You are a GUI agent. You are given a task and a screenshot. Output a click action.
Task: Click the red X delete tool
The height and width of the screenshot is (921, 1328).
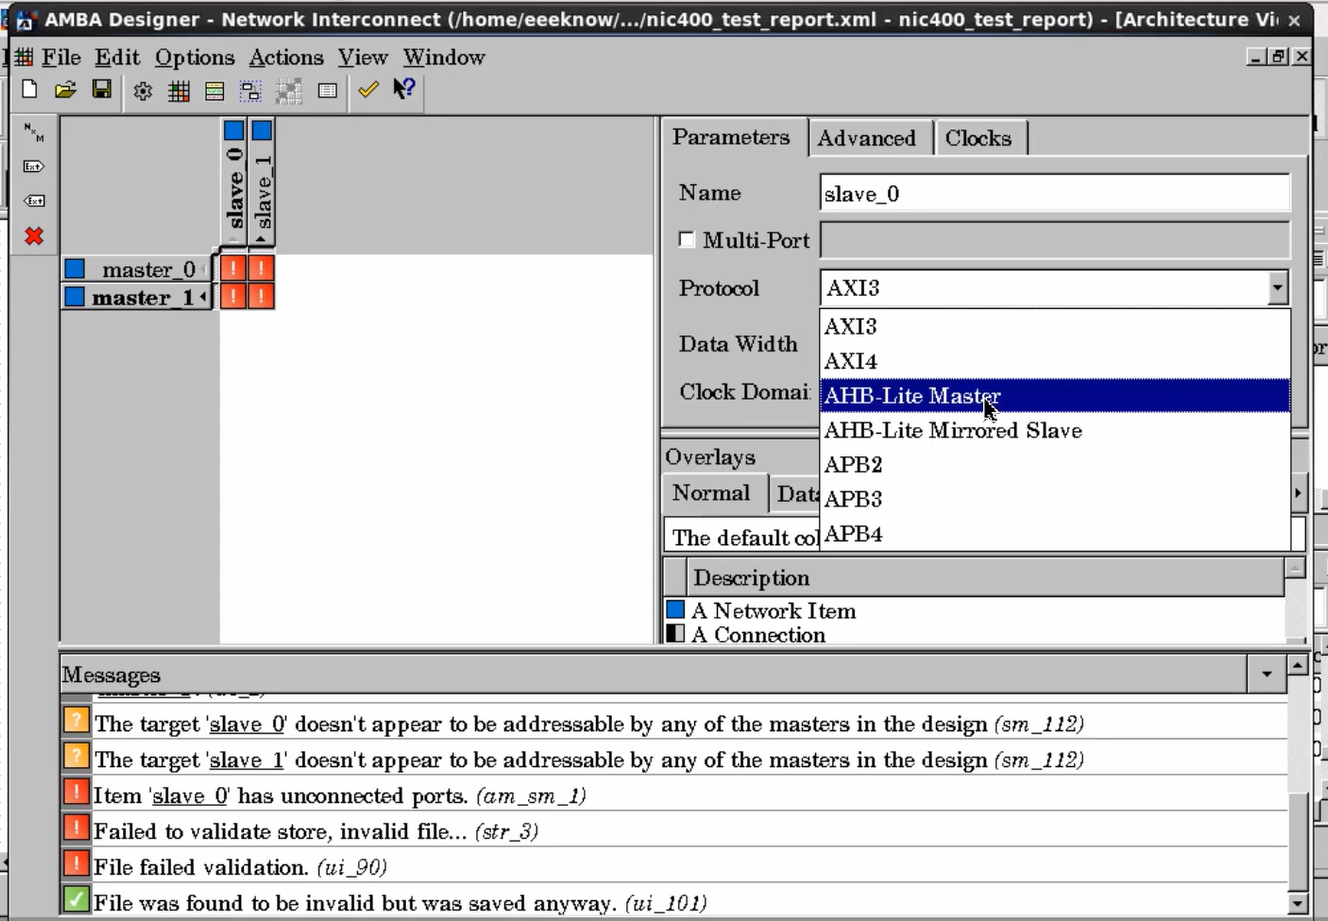34,236
